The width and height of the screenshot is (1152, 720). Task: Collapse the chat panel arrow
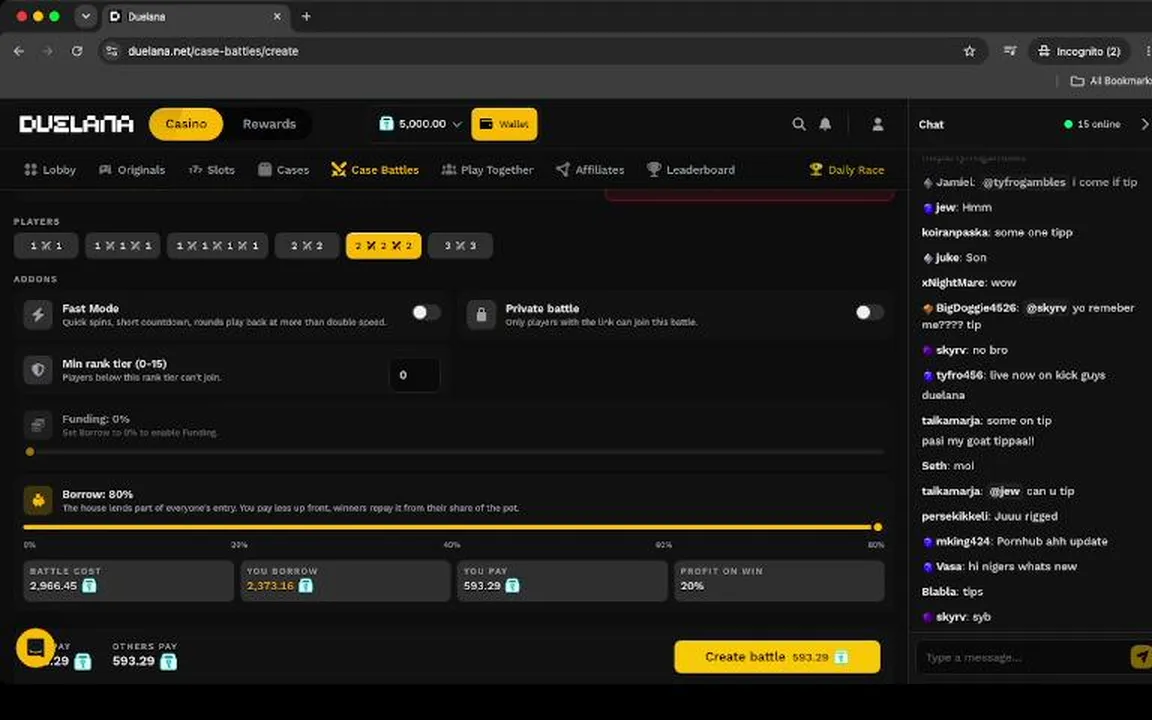[x=1144, y=124]
